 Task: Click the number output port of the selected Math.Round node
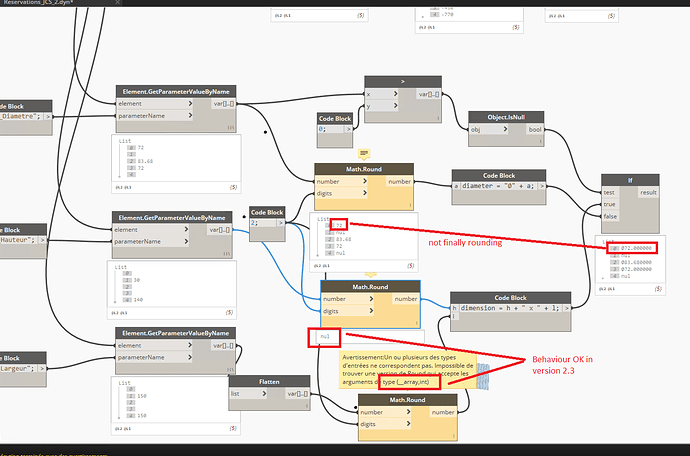[x=405, y=299]
